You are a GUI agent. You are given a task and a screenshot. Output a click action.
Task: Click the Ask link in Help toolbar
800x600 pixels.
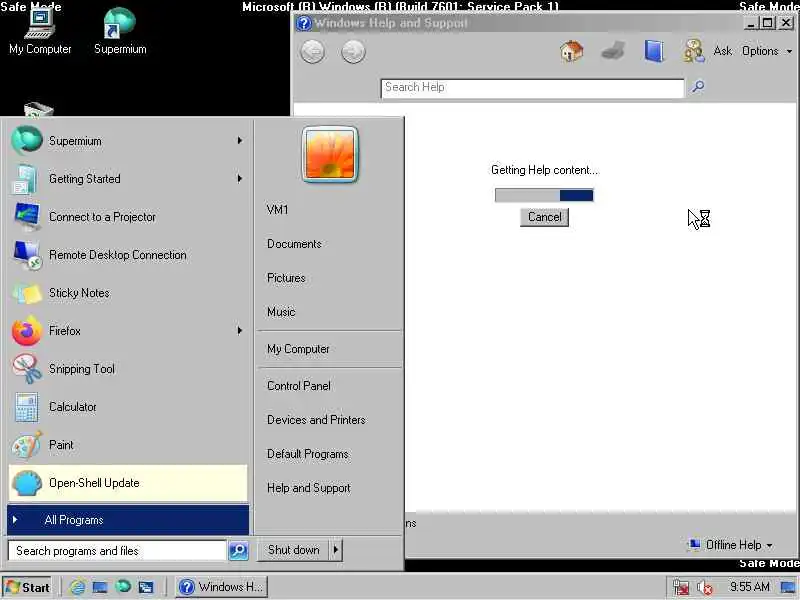722,51
